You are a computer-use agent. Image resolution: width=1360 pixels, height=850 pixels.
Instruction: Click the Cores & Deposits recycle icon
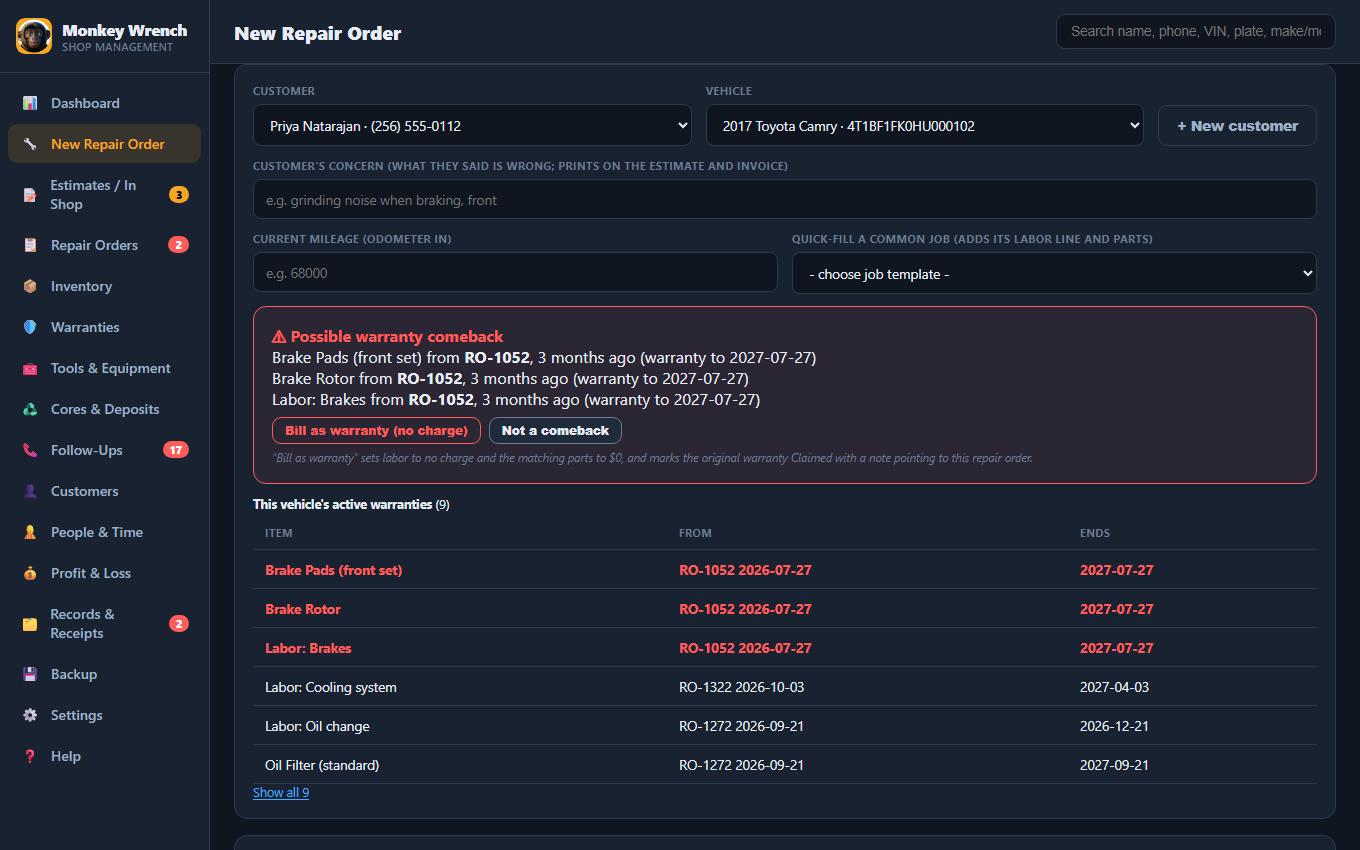(30, 409)
